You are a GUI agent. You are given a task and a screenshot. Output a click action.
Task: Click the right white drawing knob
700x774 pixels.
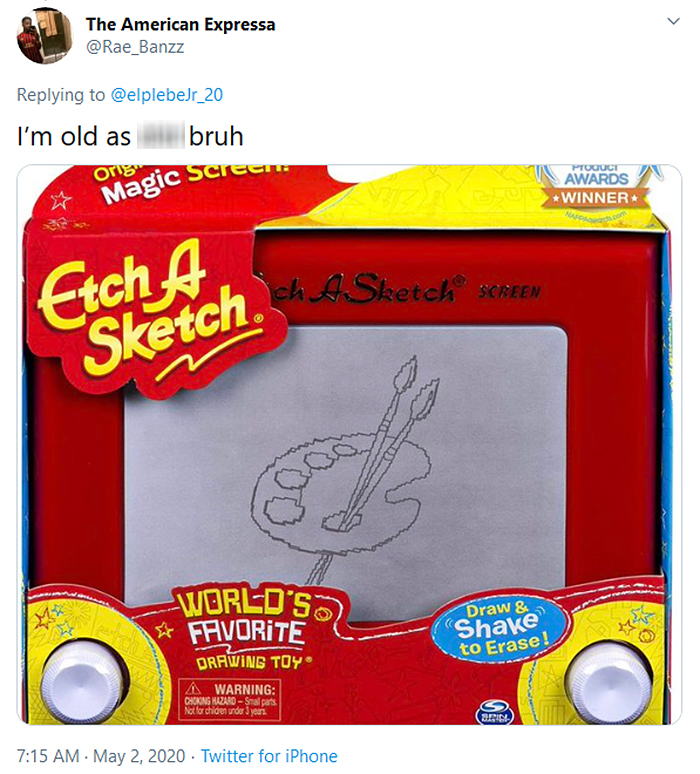[x=608, y=684]
